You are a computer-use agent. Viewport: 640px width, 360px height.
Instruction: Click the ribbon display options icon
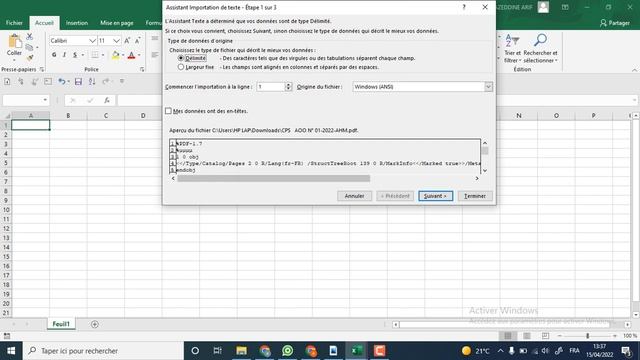tap(565, 7)
